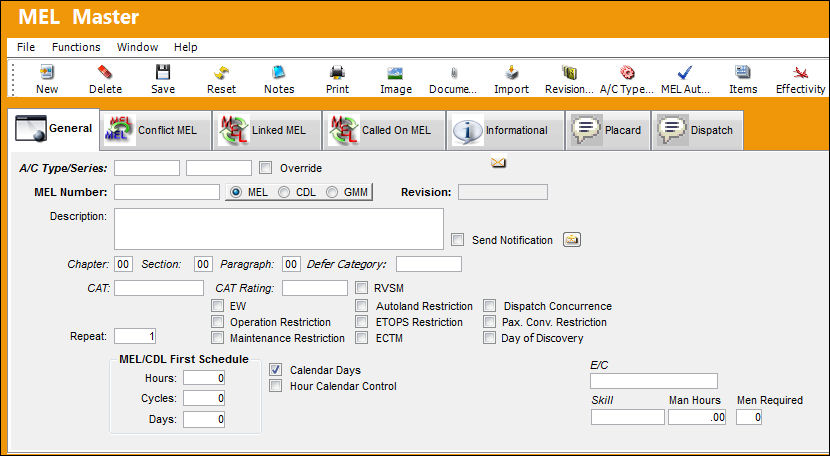The image size is (830, 456).
Task: Open Notes from the toolbar
Action: (279, 73)
